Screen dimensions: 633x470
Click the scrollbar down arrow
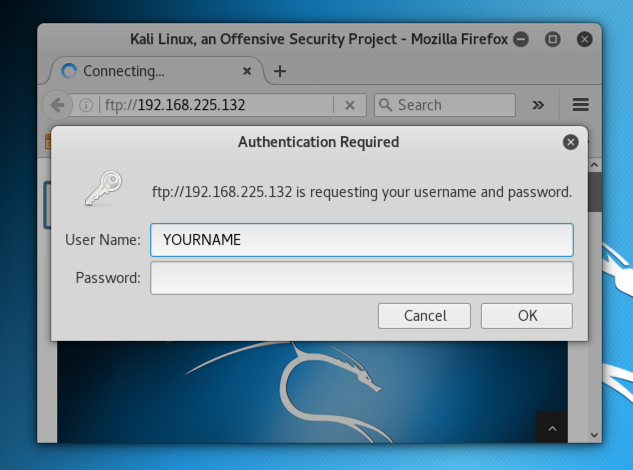pyautogui.click(x=595, y=435)
